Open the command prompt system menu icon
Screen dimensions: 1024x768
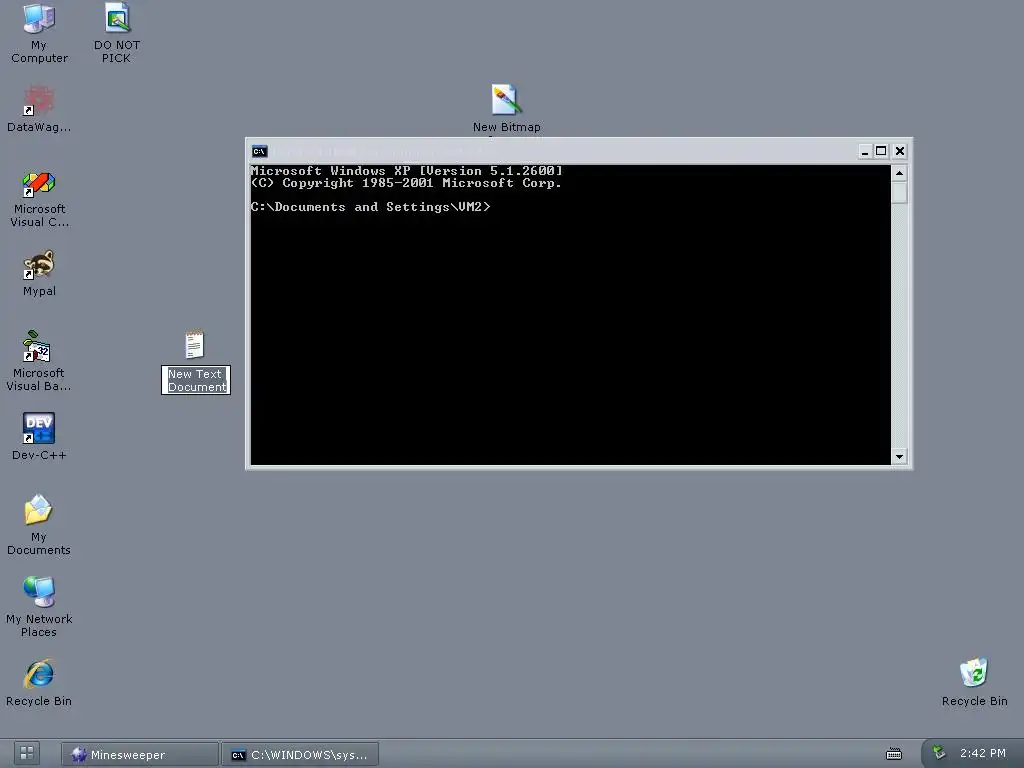(x=259, y=152)
